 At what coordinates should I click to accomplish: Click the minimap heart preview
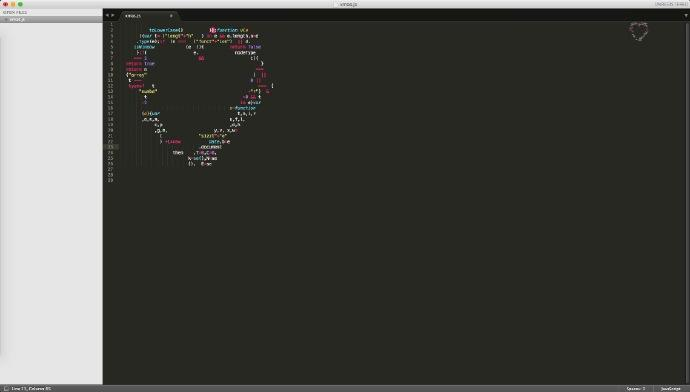639,32
